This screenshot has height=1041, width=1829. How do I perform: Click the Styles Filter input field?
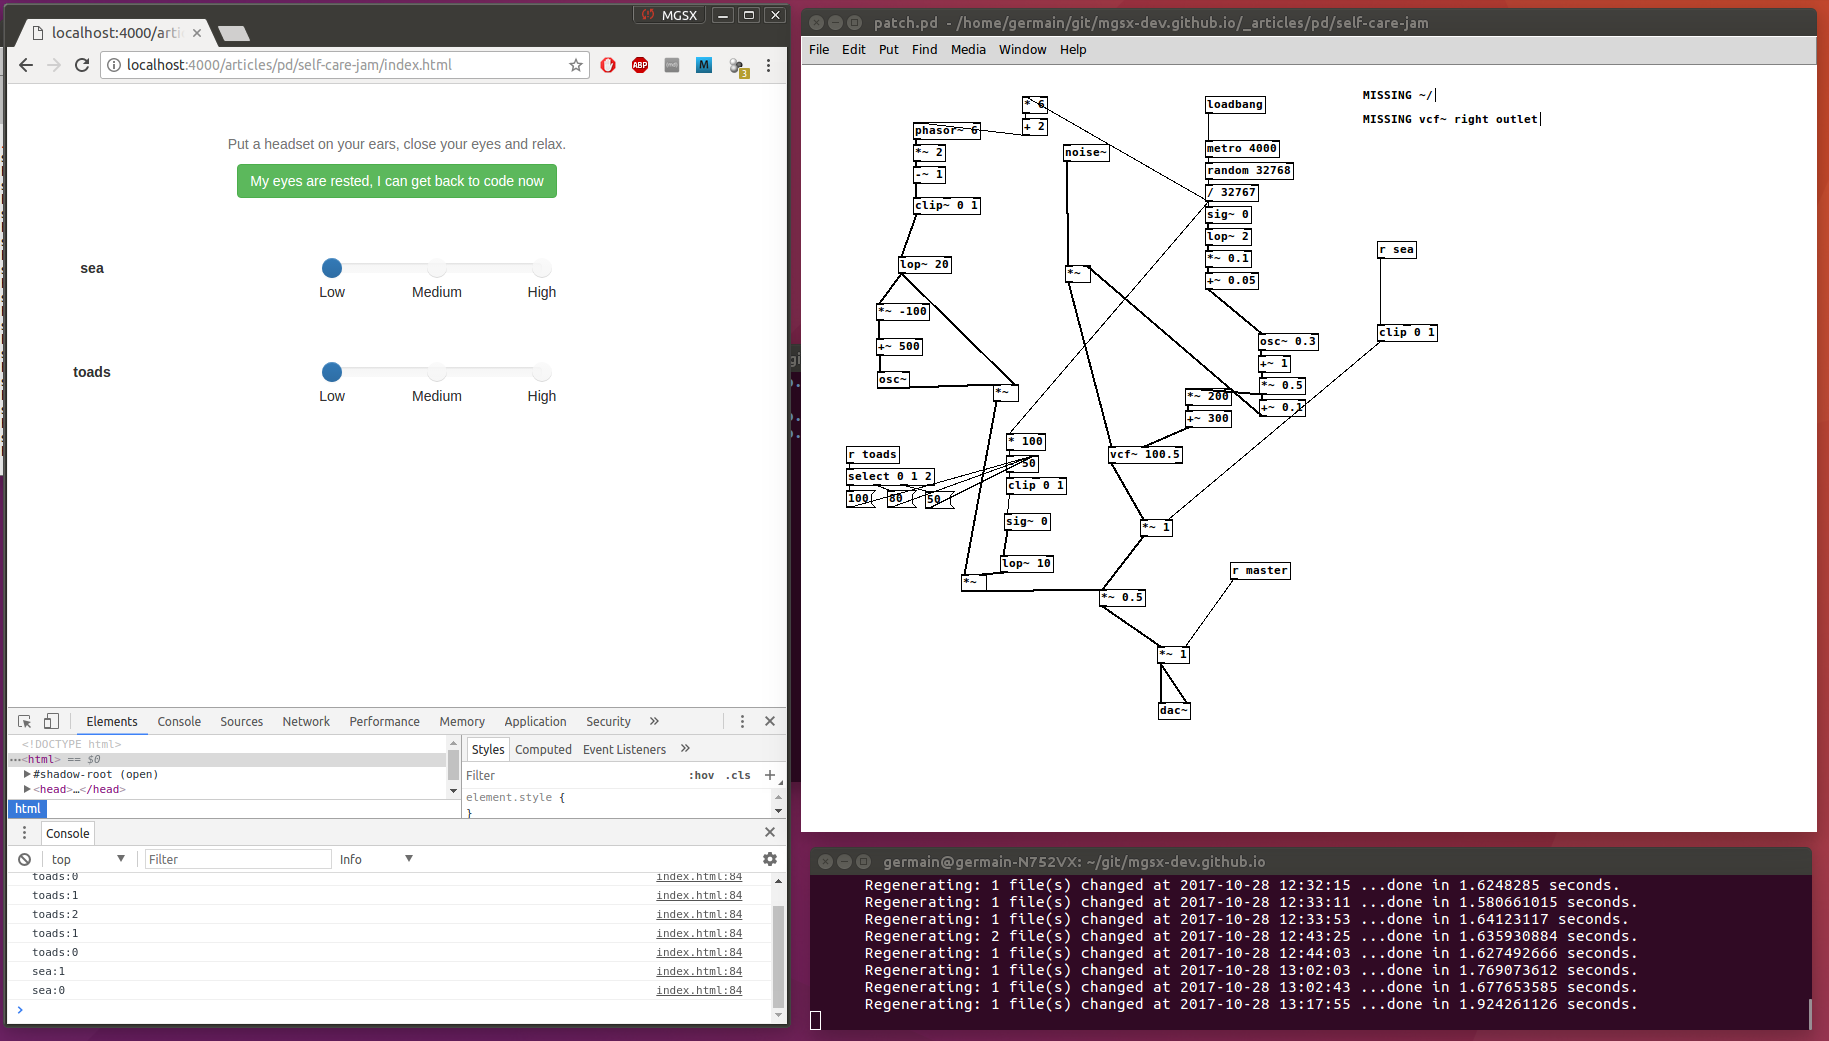pos(570,775)
